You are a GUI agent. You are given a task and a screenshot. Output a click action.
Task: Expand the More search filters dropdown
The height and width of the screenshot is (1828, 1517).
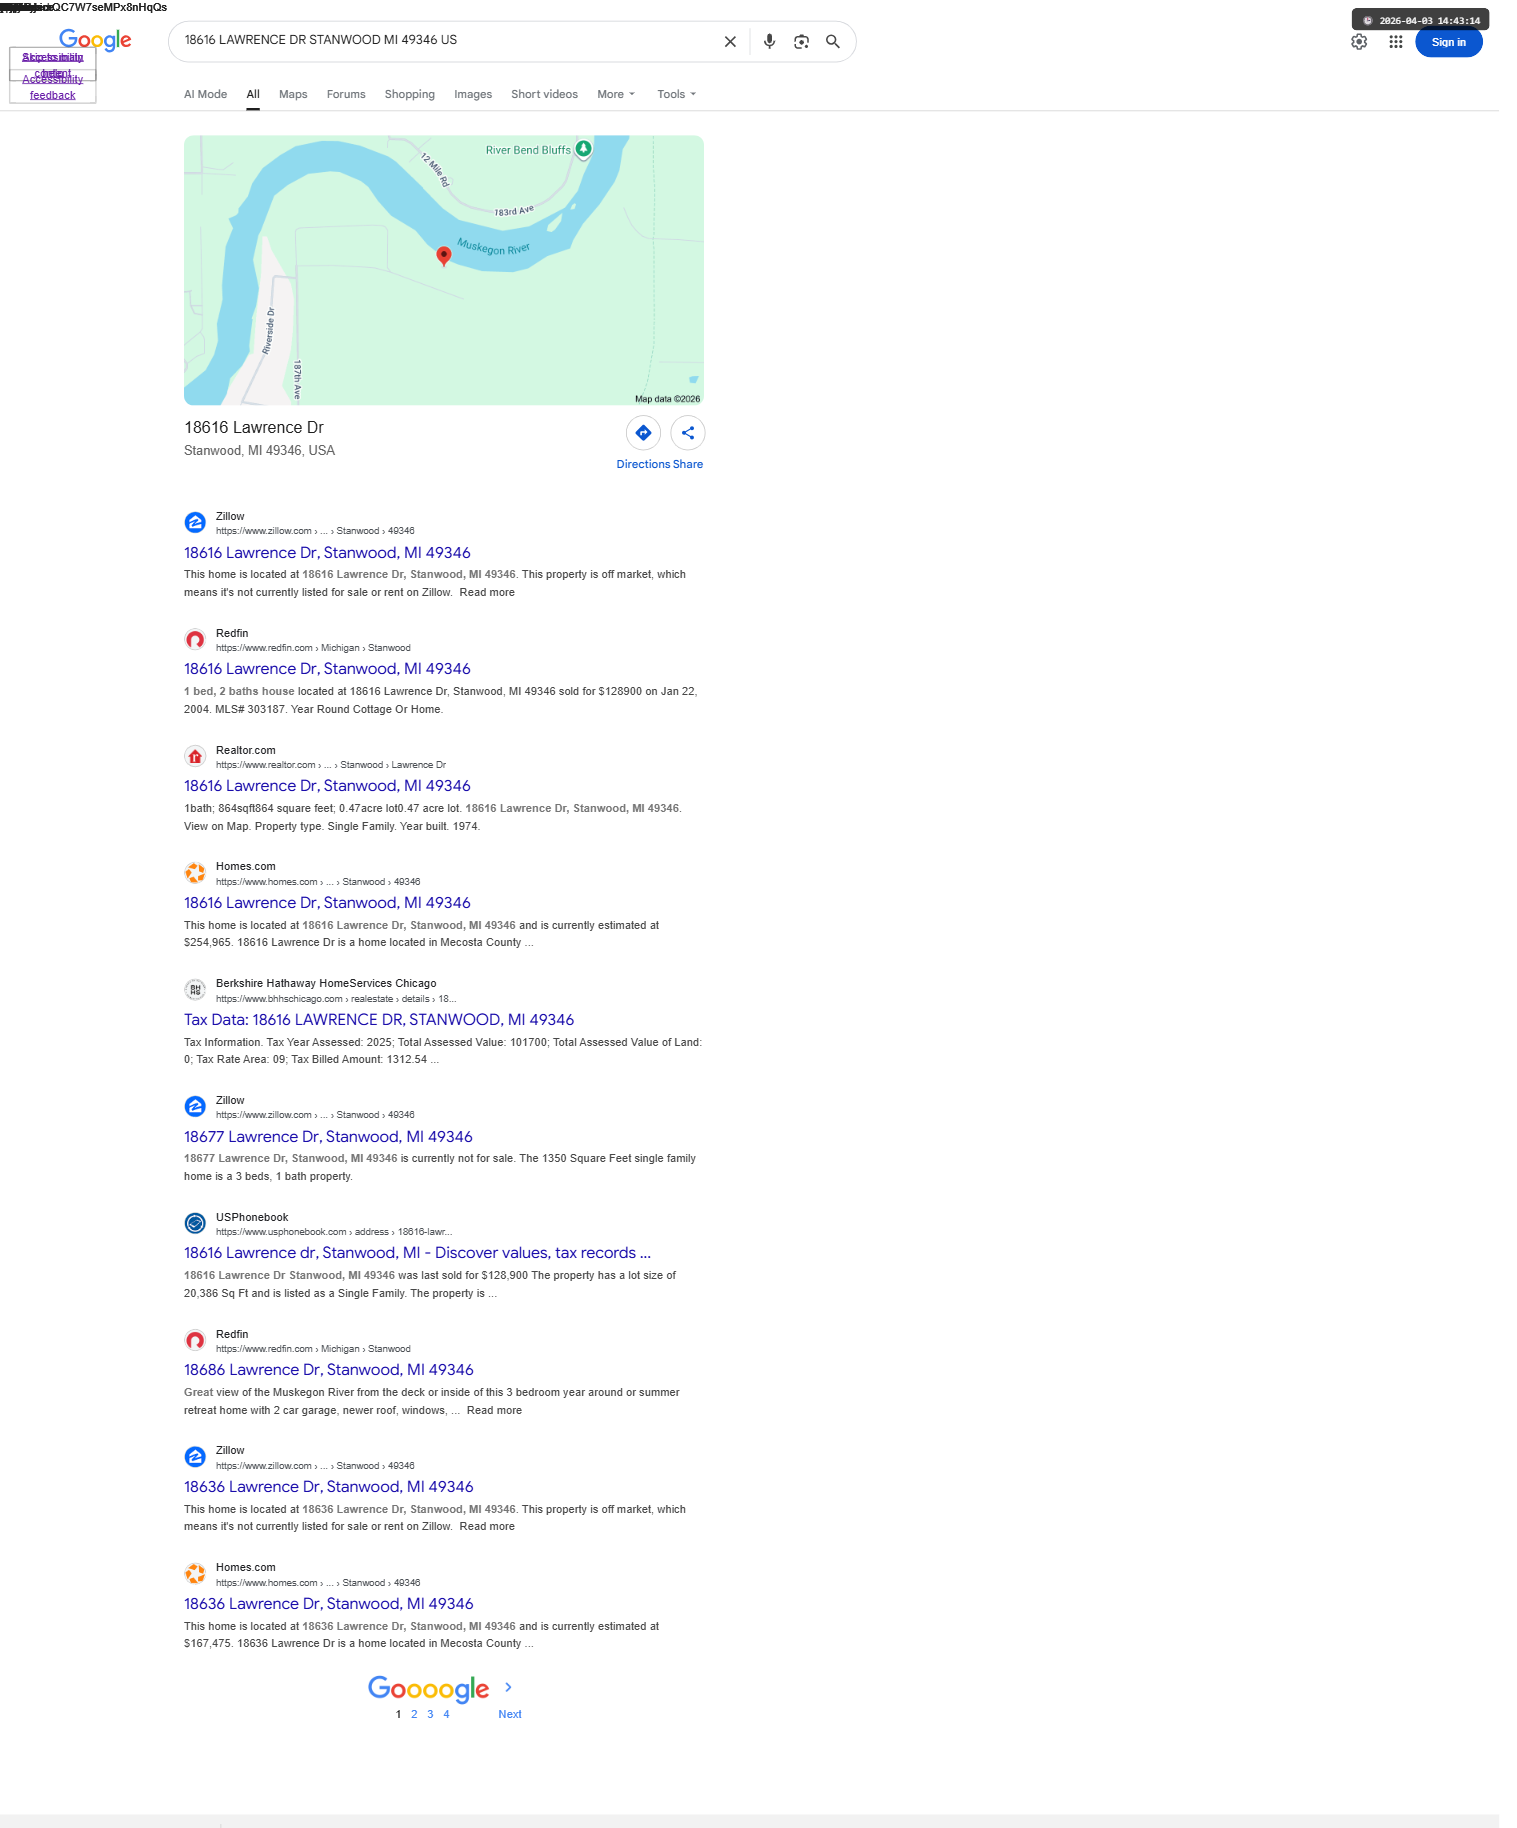click(616, 94)
